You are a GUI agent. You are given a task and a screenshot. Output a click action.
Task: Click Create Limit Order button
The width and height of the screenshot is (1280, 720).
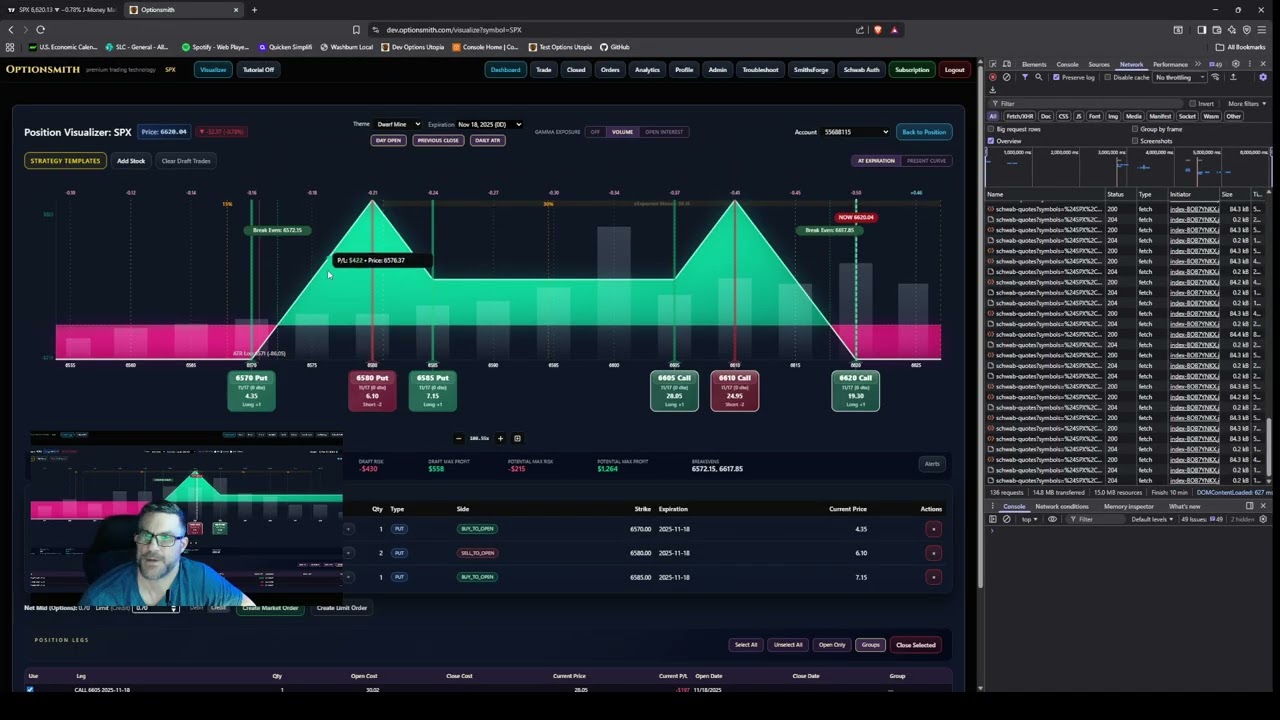[x=342, y=608]
